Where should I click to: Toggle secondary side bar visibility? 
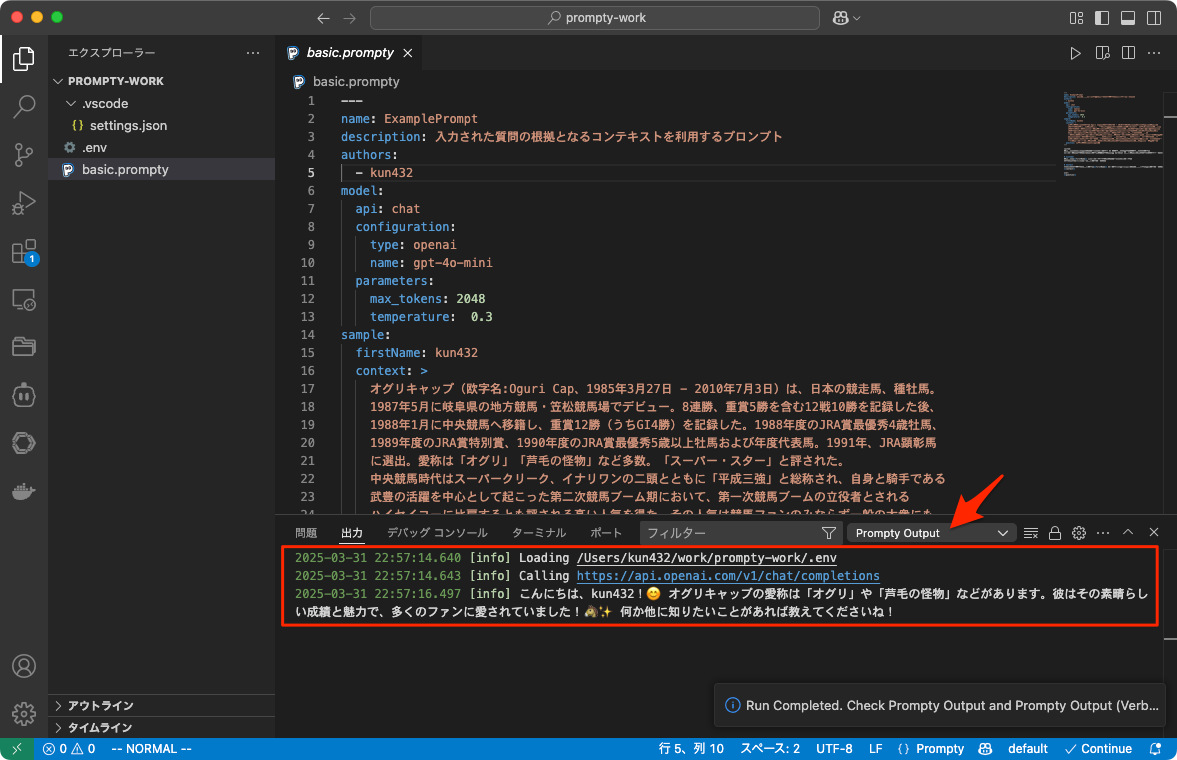[x=1154, y=18]
